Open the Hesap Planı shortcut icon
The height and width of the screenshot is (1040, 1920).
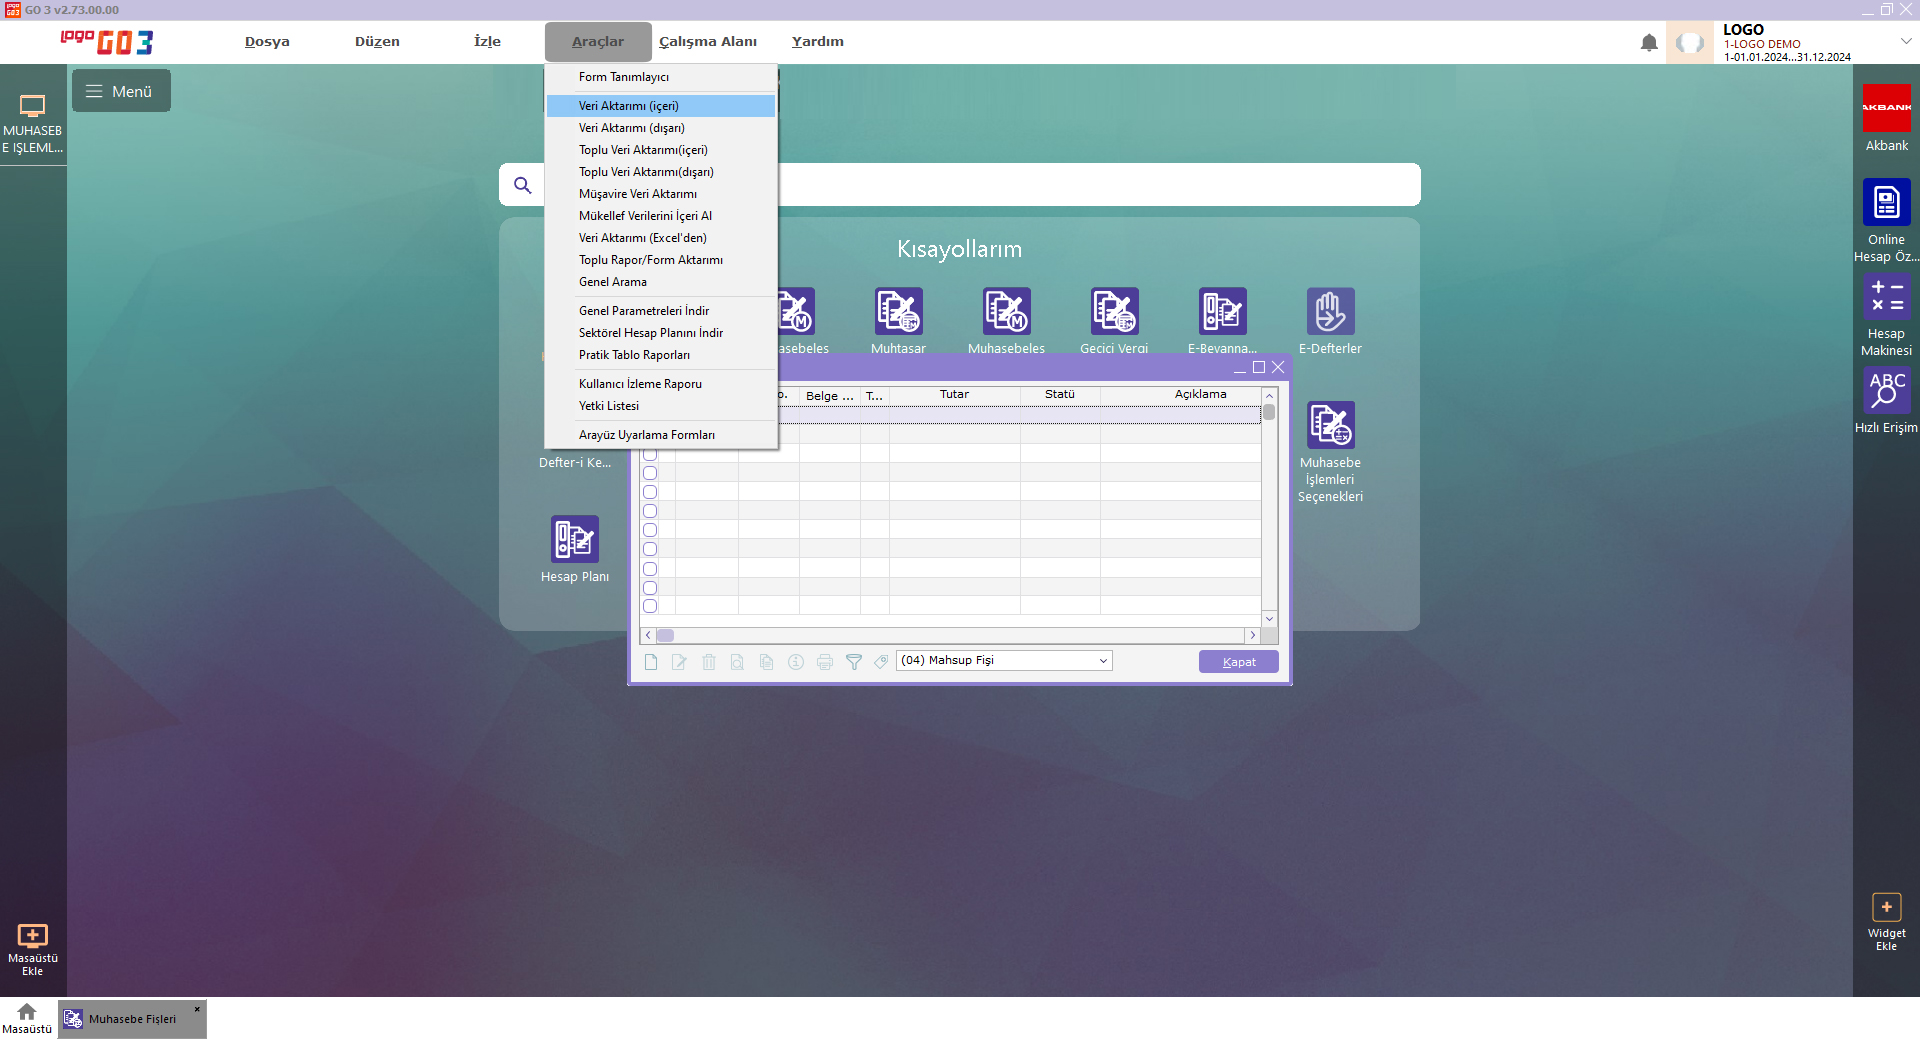(574, 540)
